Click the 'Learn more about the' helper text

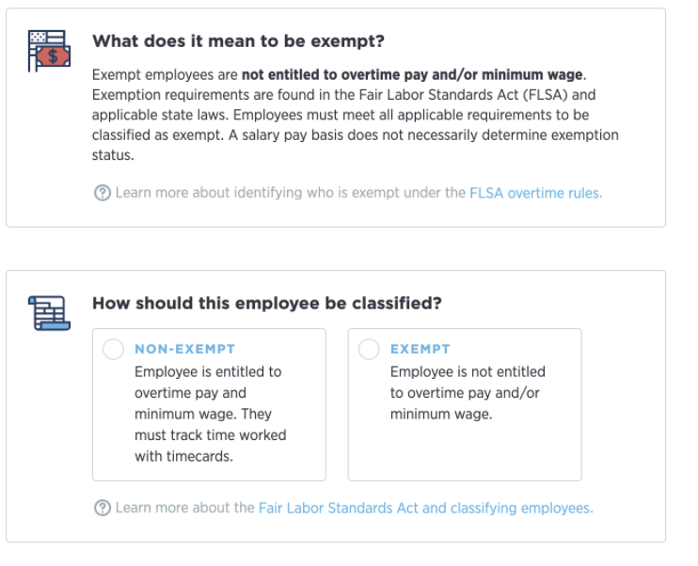click(x=185, y=508)
